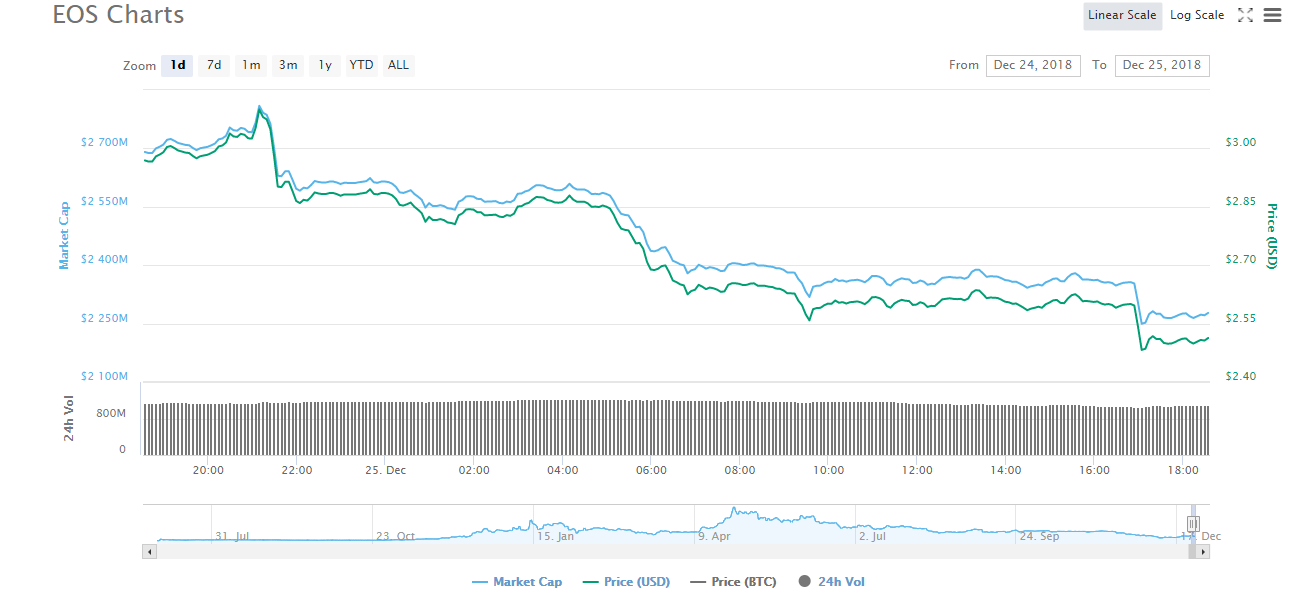Click the $2 100M market cap axis label
Image resolution: width=1289 pixels, height=597 pixels.
coord(104,377)
